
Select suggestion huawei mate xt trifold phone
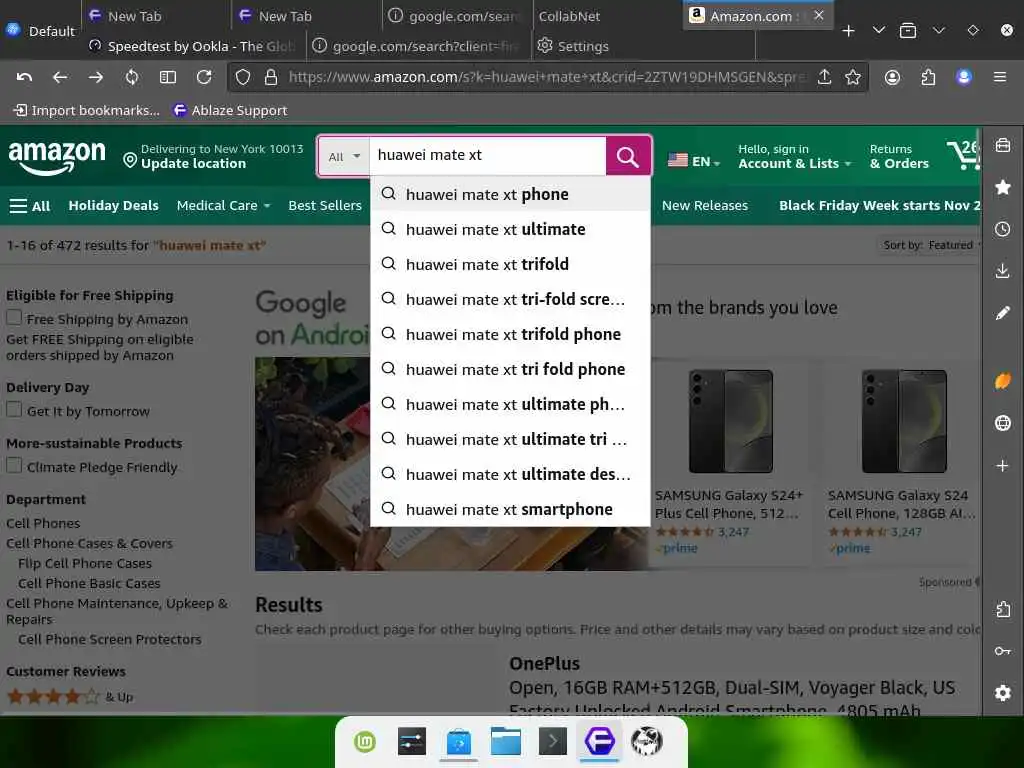tap(510, 334)
